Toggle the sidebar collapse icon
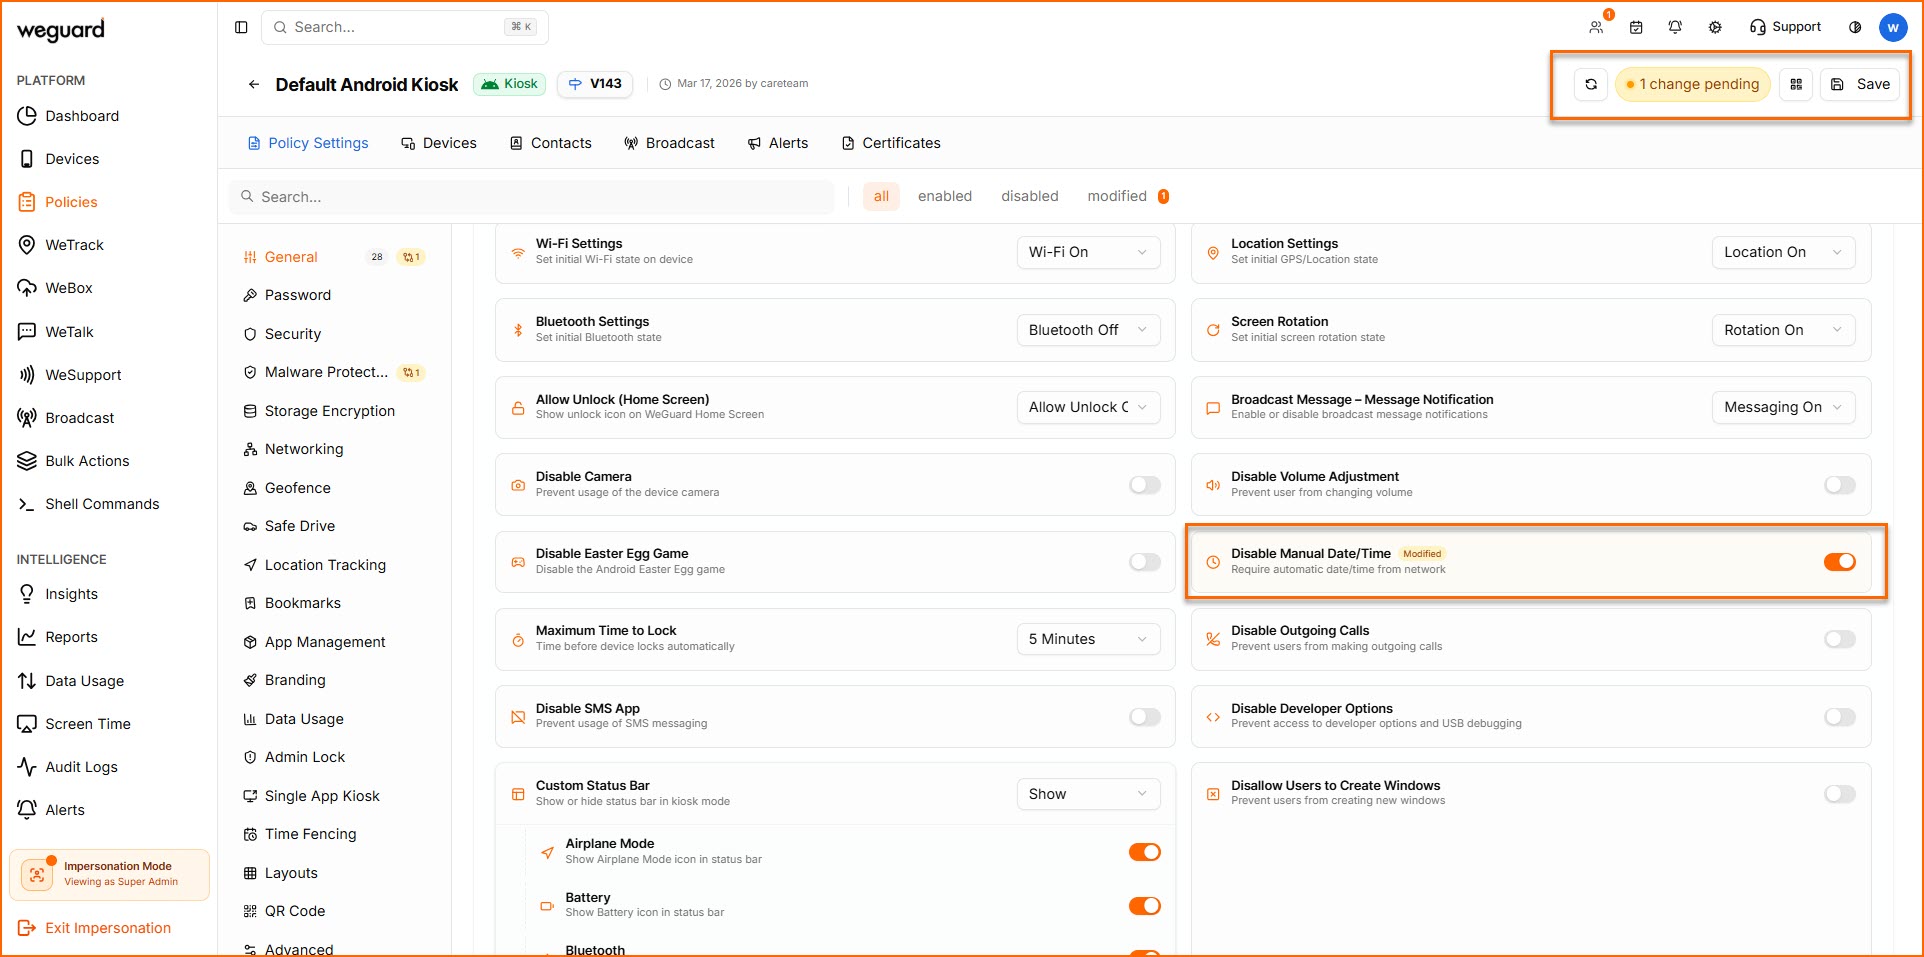Image resolution: width=1924 pixels, height=957 pixels. 241,28
